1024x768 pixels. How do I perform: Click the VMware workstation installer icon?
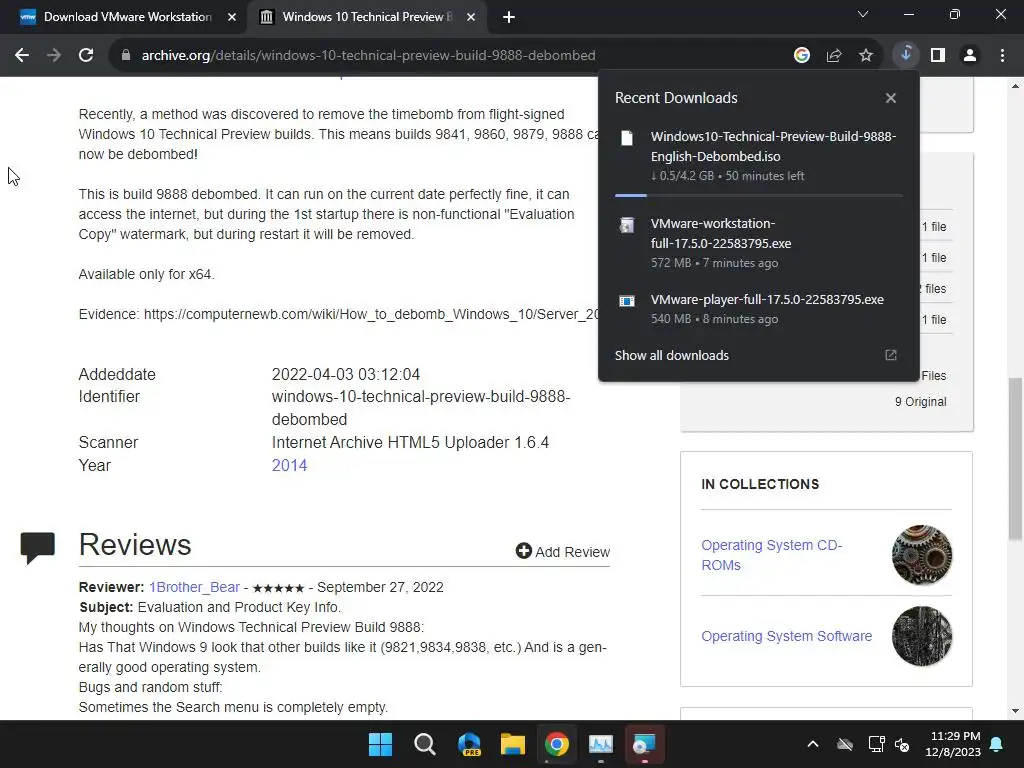click(x=627, y=225)
